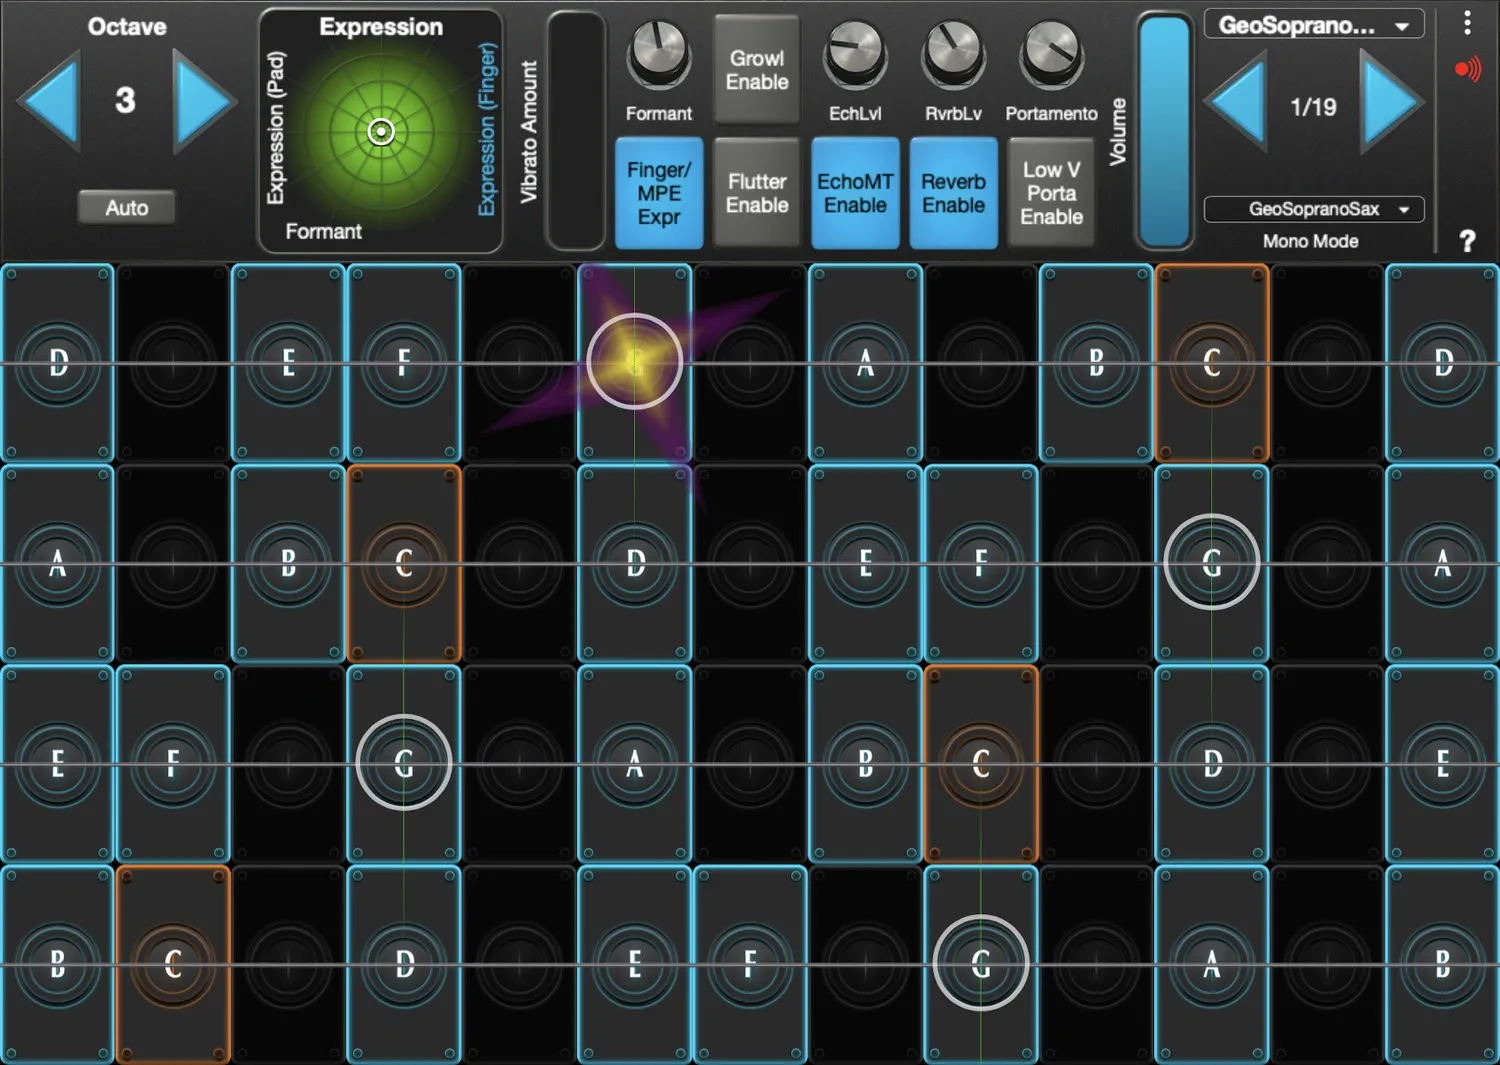Click the EchLvl knob
1500x1065 pixels.
pos(855,54)
